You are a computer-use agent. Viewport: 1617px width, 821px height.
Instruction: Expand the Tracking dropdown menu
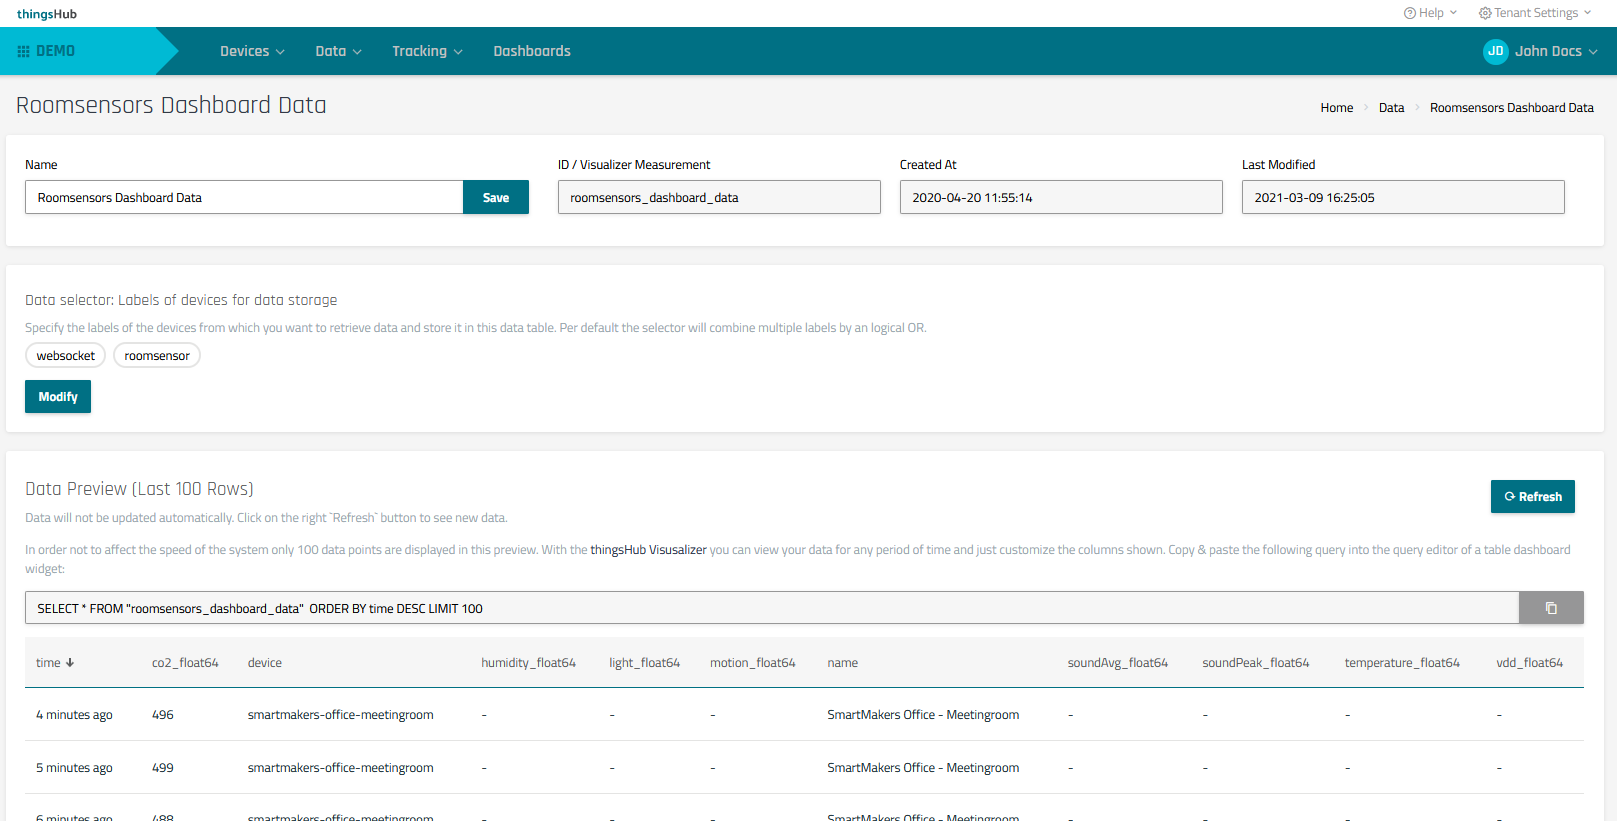click(x=427, y=51)
